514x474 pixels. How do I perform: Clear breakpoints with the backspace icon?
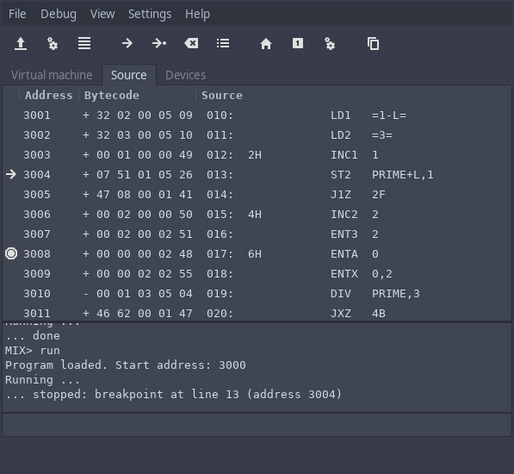click(x=191, y=43)
